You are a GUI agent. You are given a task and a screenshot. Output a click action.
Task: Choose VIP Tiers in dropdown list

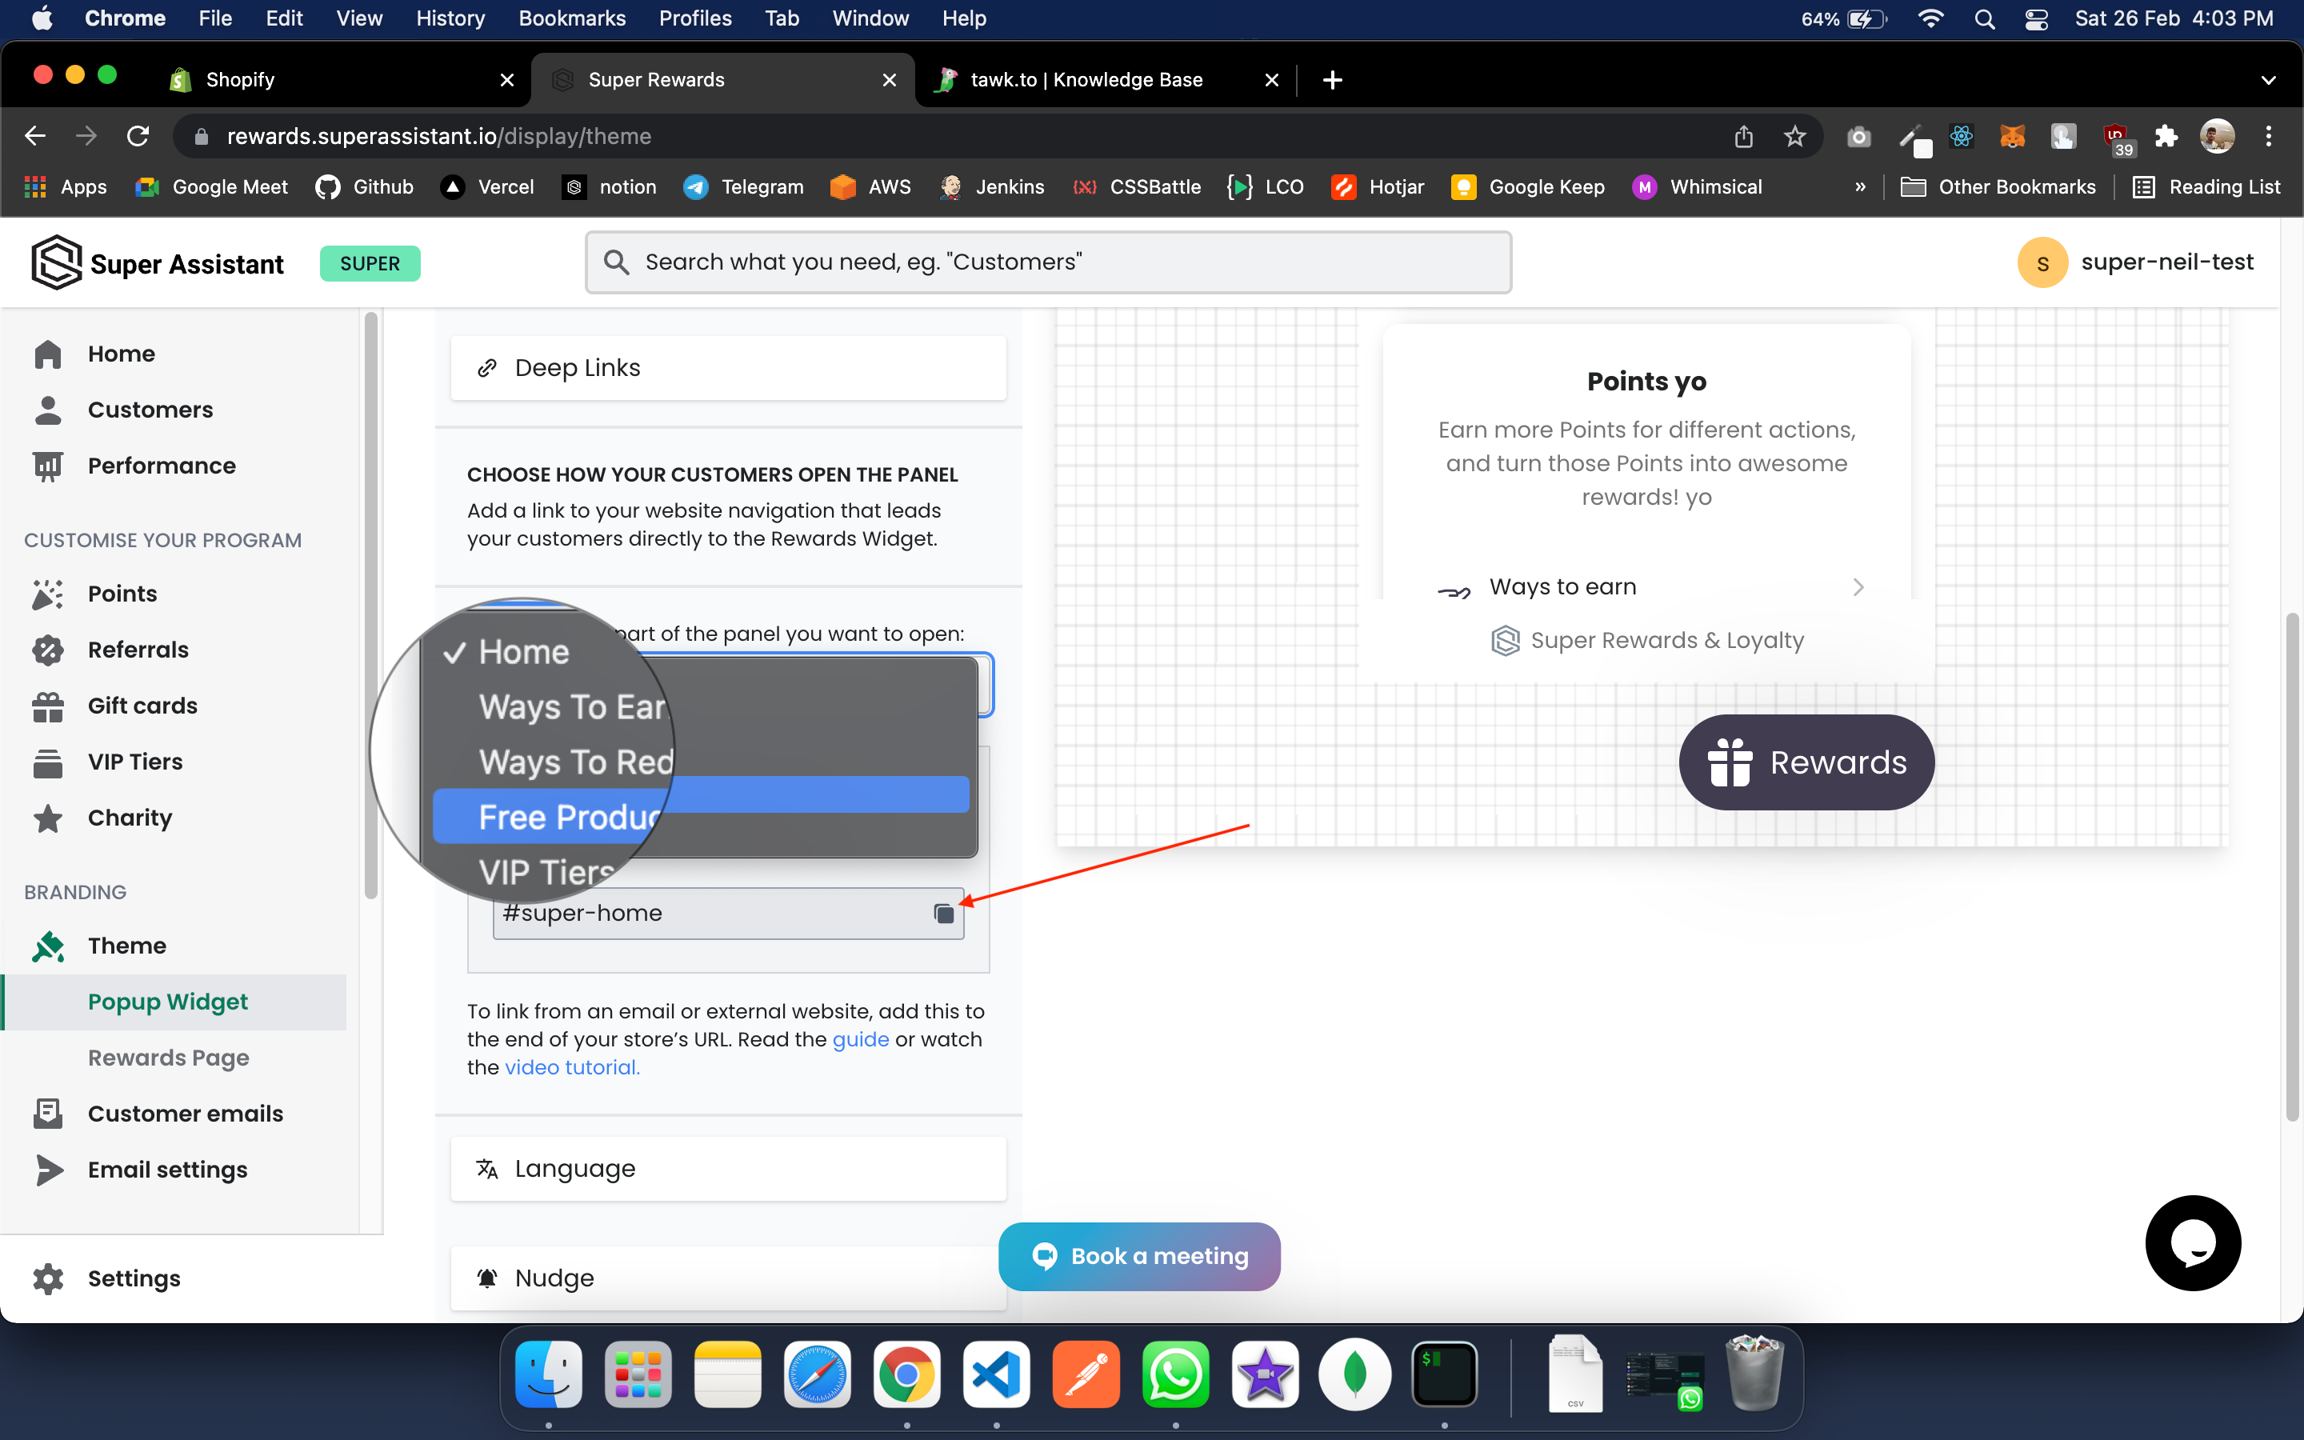[546, 872]
